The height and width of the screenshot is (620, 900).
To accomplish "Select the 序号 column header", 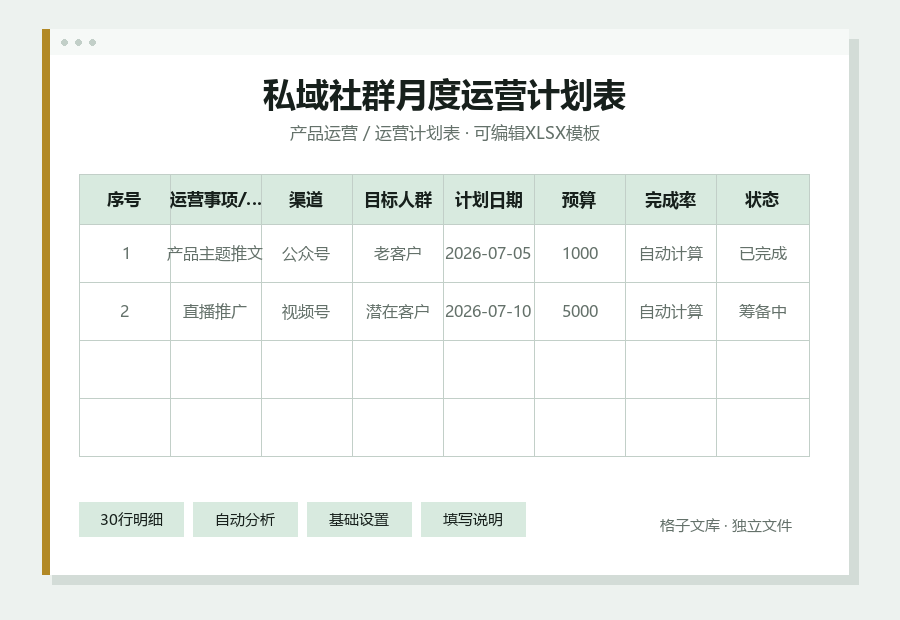I will [125, 200].
